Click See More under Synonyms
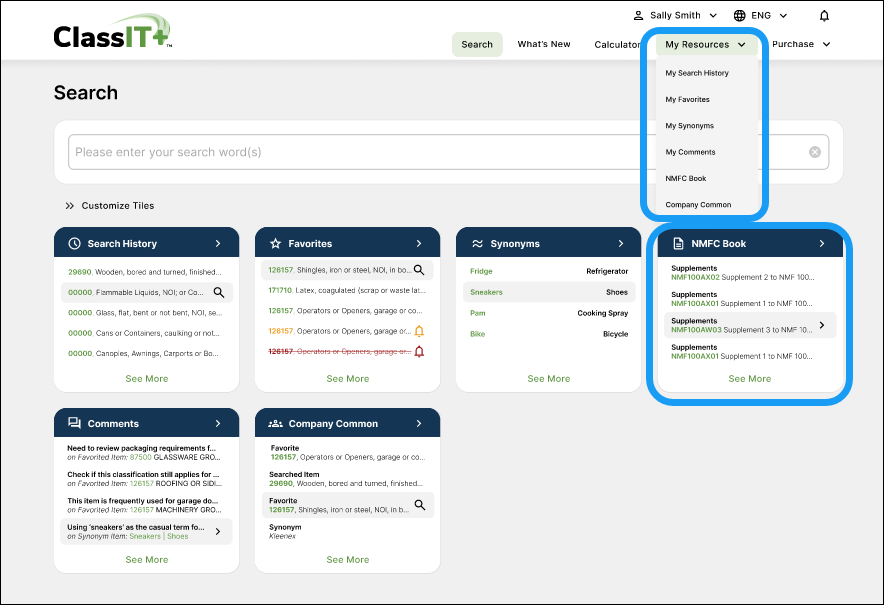Screen dimensions: 884x605 549,379
